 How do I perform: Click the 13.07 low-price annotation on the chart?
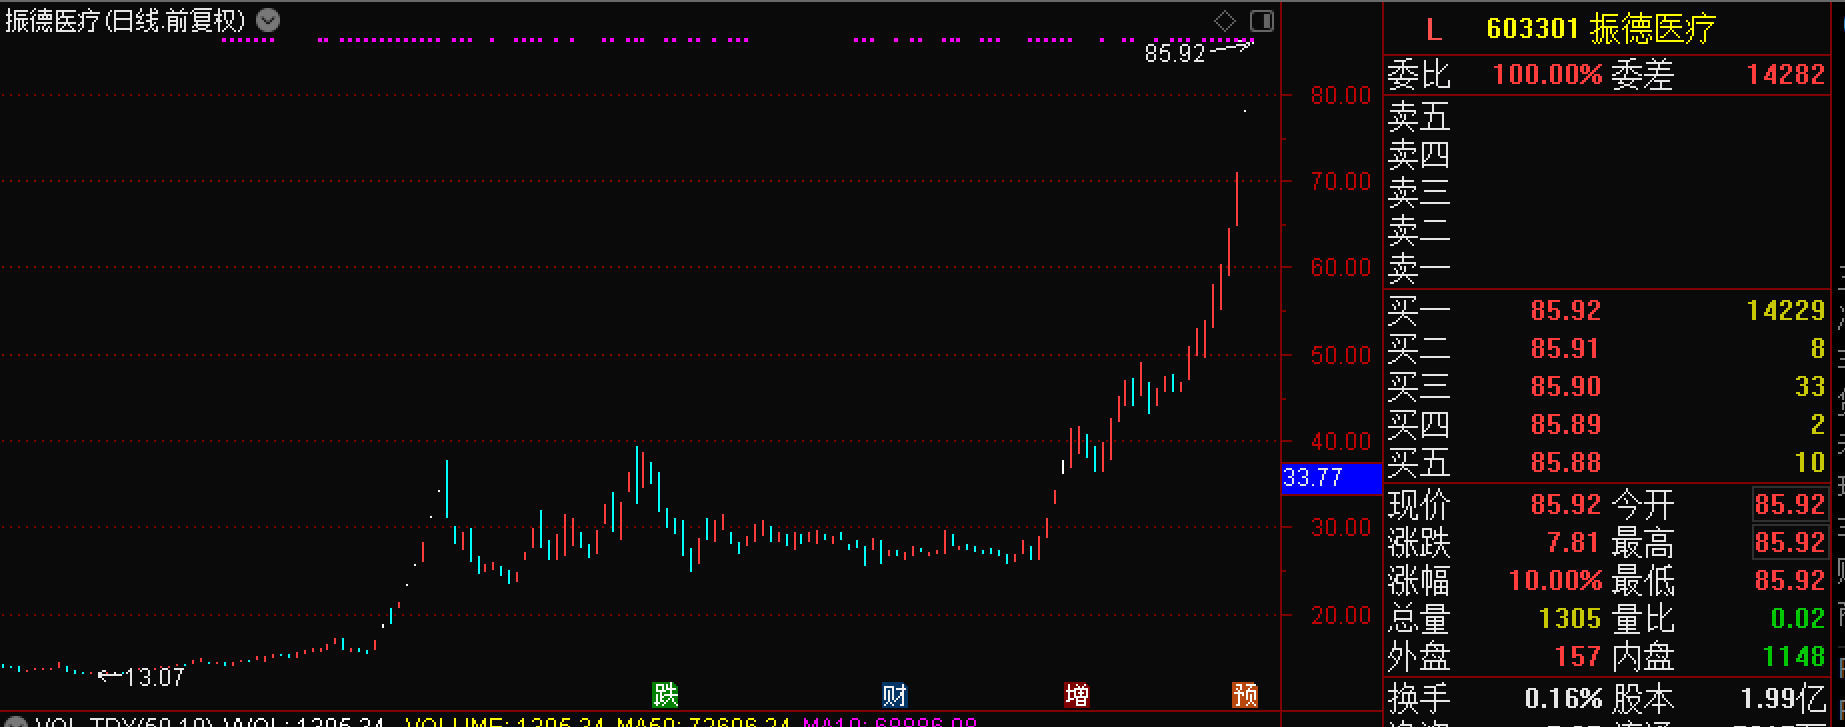click(x=155, y=677)
